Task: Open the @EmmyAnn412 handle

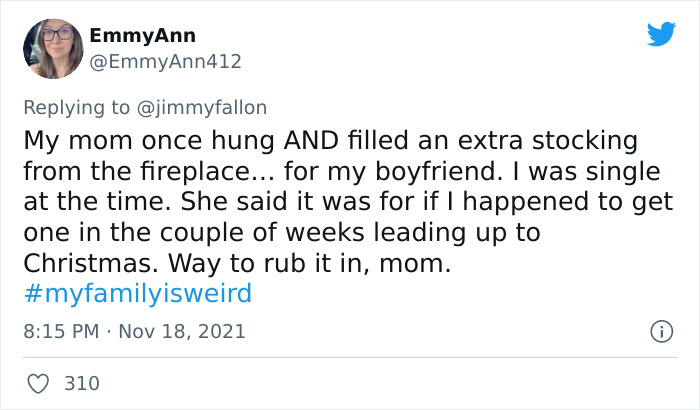Action: pyautogui.click(x=165, y=61)
